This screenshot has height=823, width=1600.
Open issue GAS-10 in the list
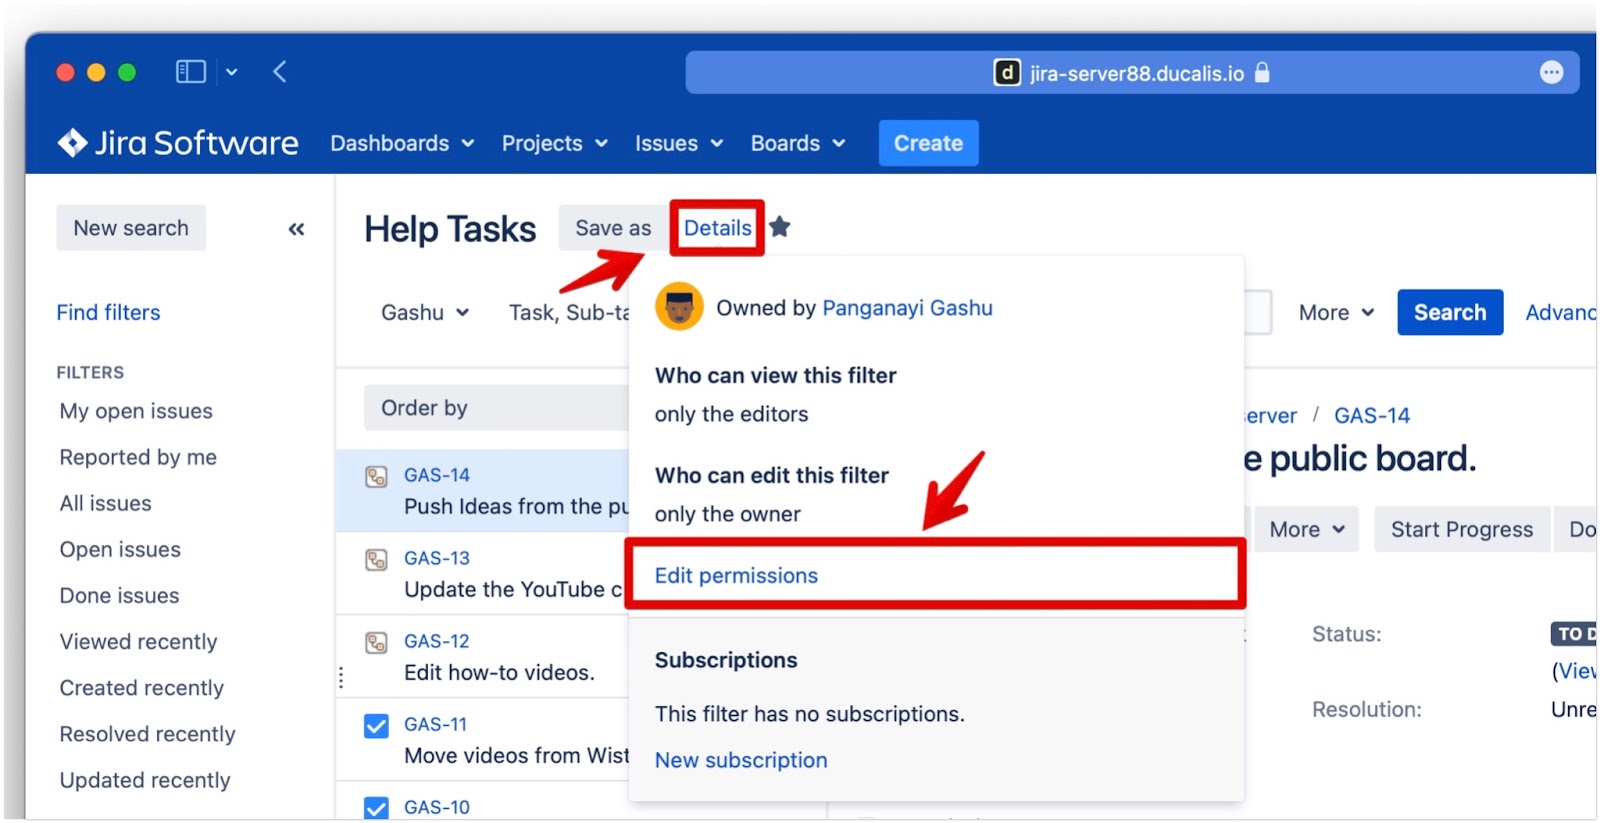coord(436,807)
